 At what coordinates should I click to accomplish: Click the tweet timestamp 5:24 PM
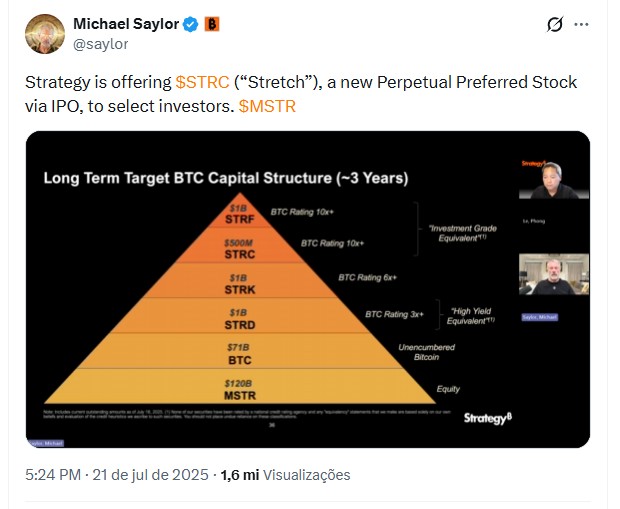tap(53, 475)
